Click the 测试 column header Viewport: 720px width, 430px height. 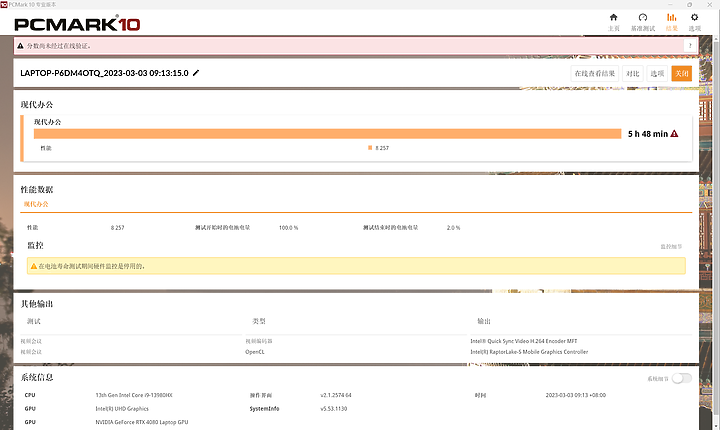click(34, 321)
